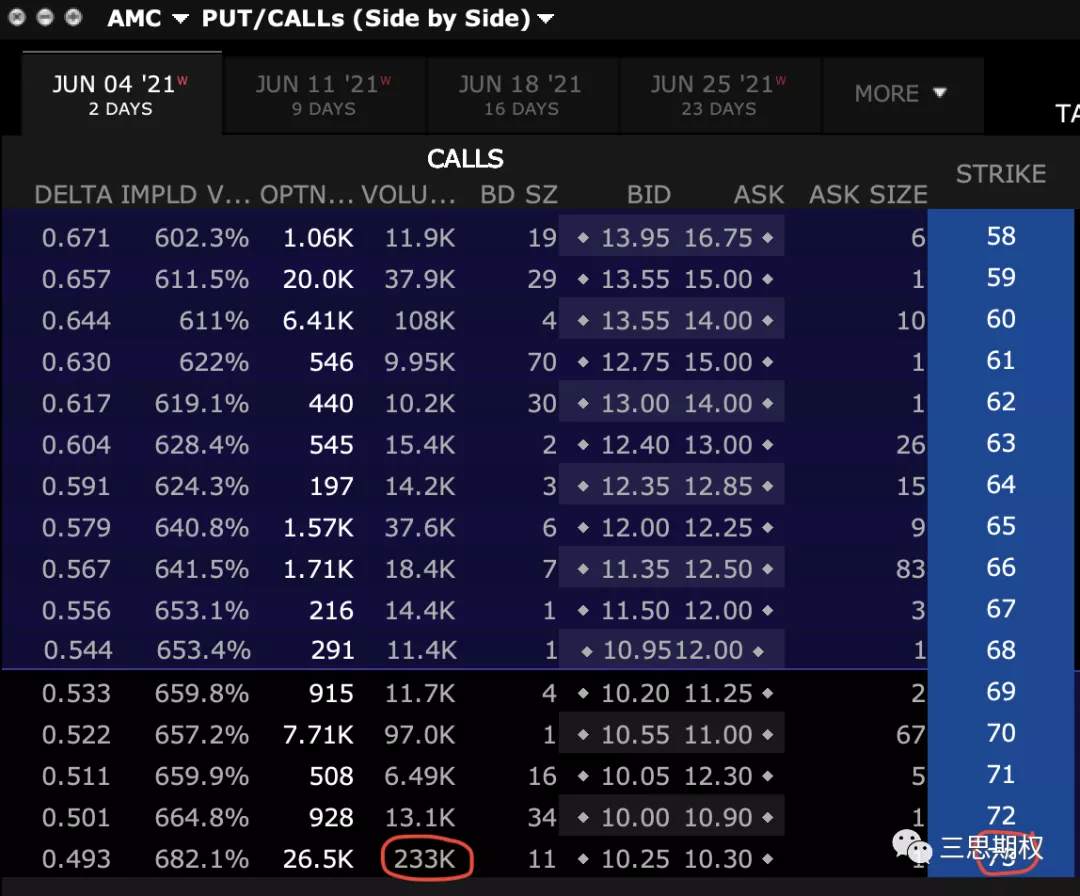This screenshot has width=1080, height=896.
Task: Click the 233K volume cell
Action: 424,859
